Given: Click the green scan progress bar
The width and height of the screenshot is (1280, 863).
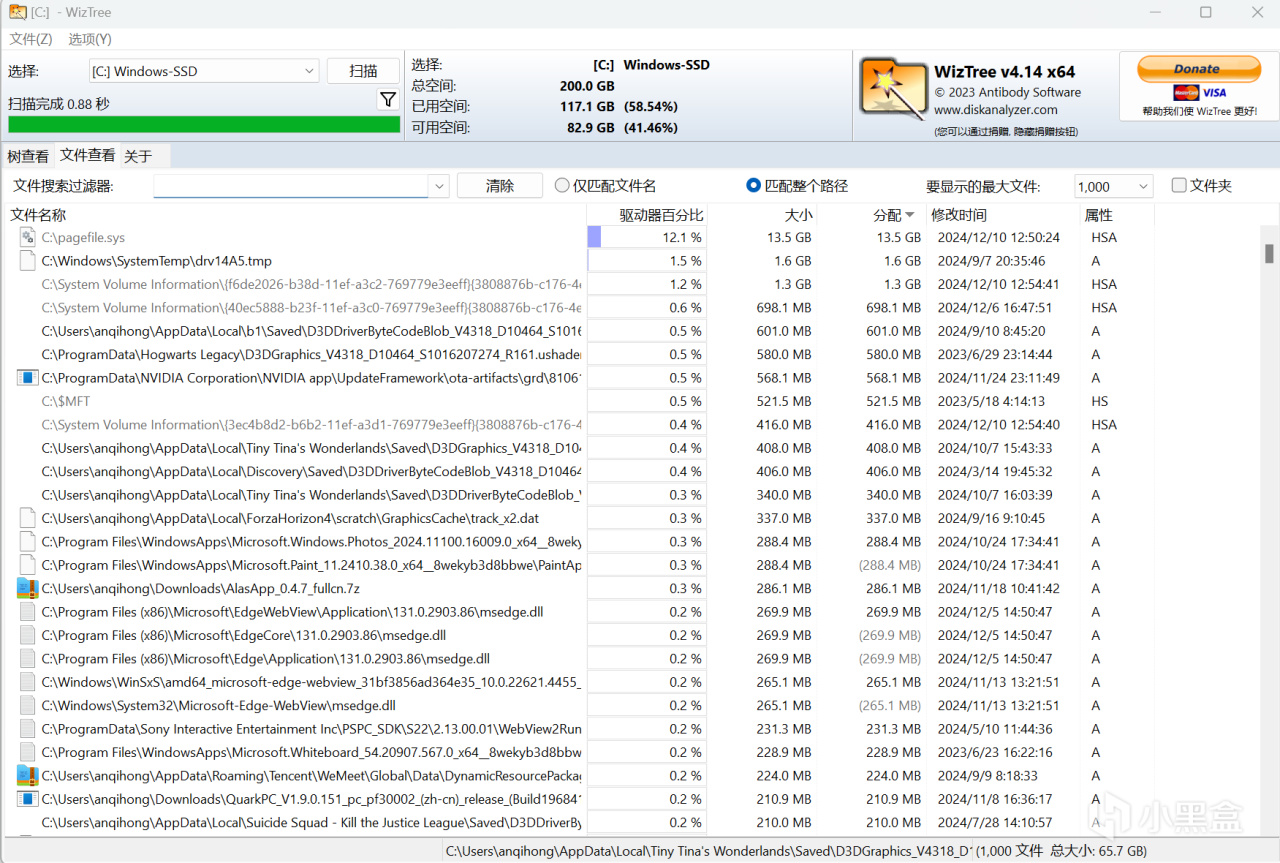Looking at the screenshot, I should [x=204, y=124].
